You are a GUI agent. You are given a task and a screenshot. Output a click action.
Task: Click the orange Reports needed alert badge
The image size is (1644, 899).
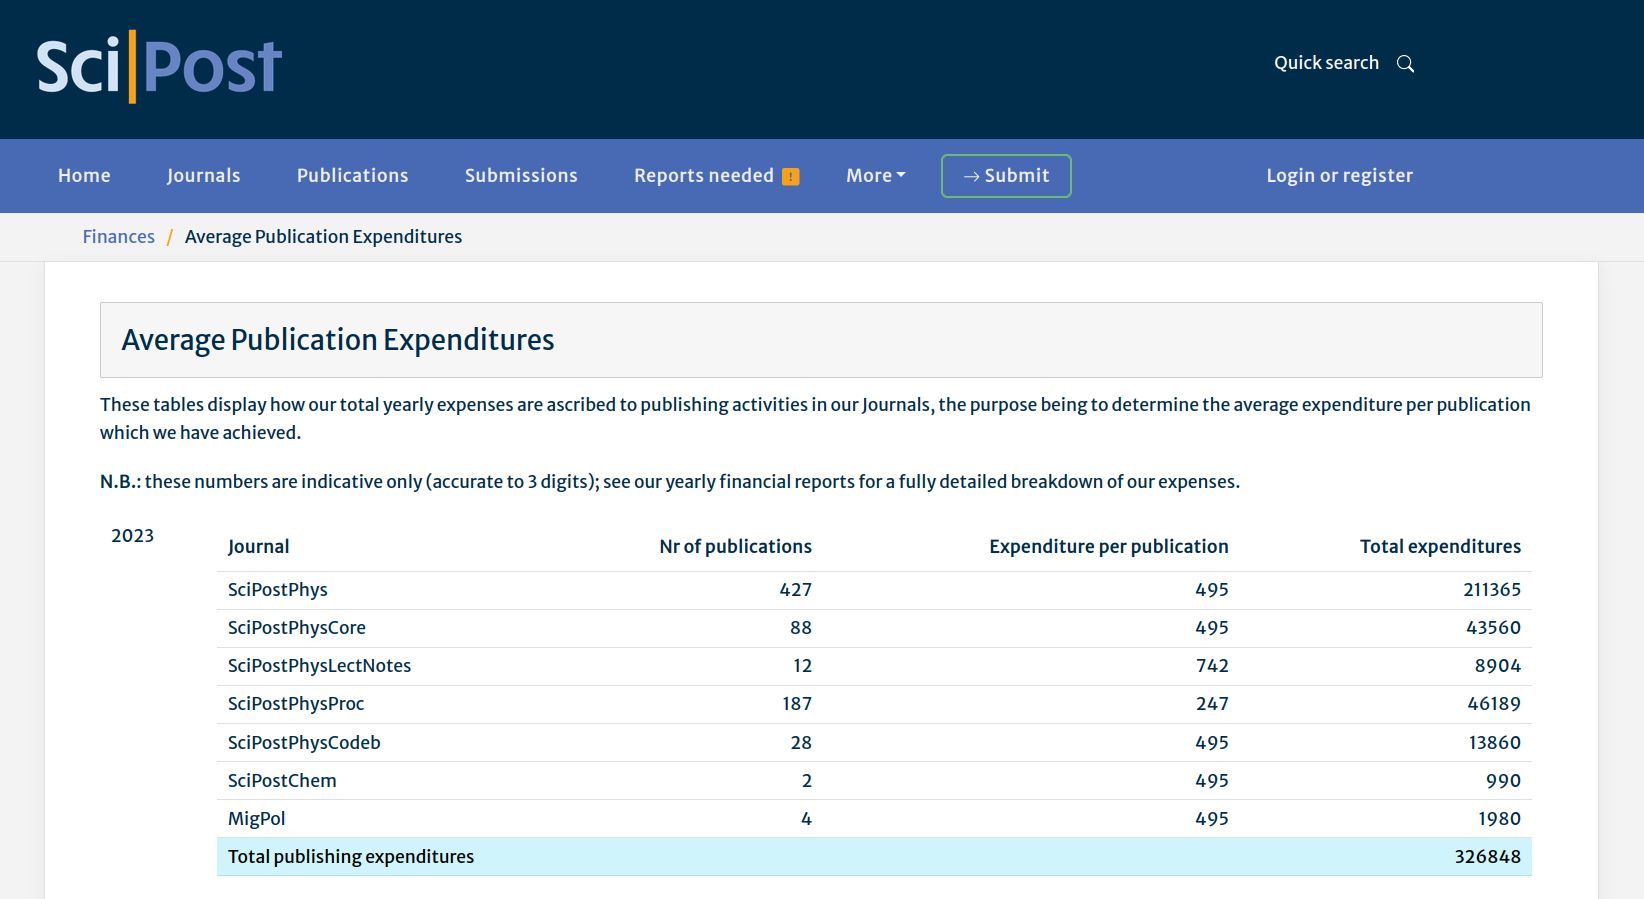point(790,177)
